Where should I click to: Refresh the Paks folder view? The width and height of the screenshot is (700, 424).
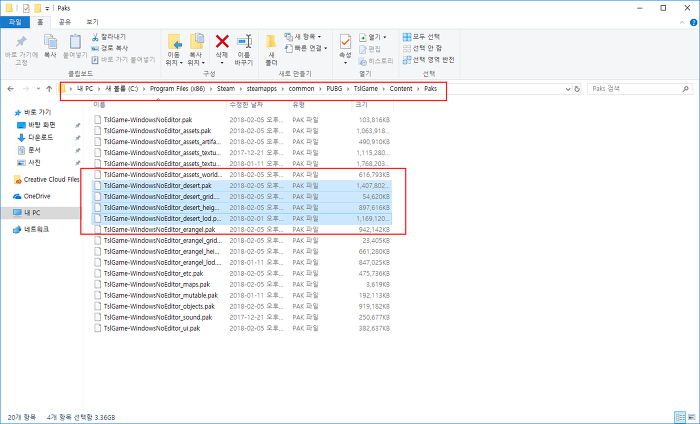[x=577, y=89]
